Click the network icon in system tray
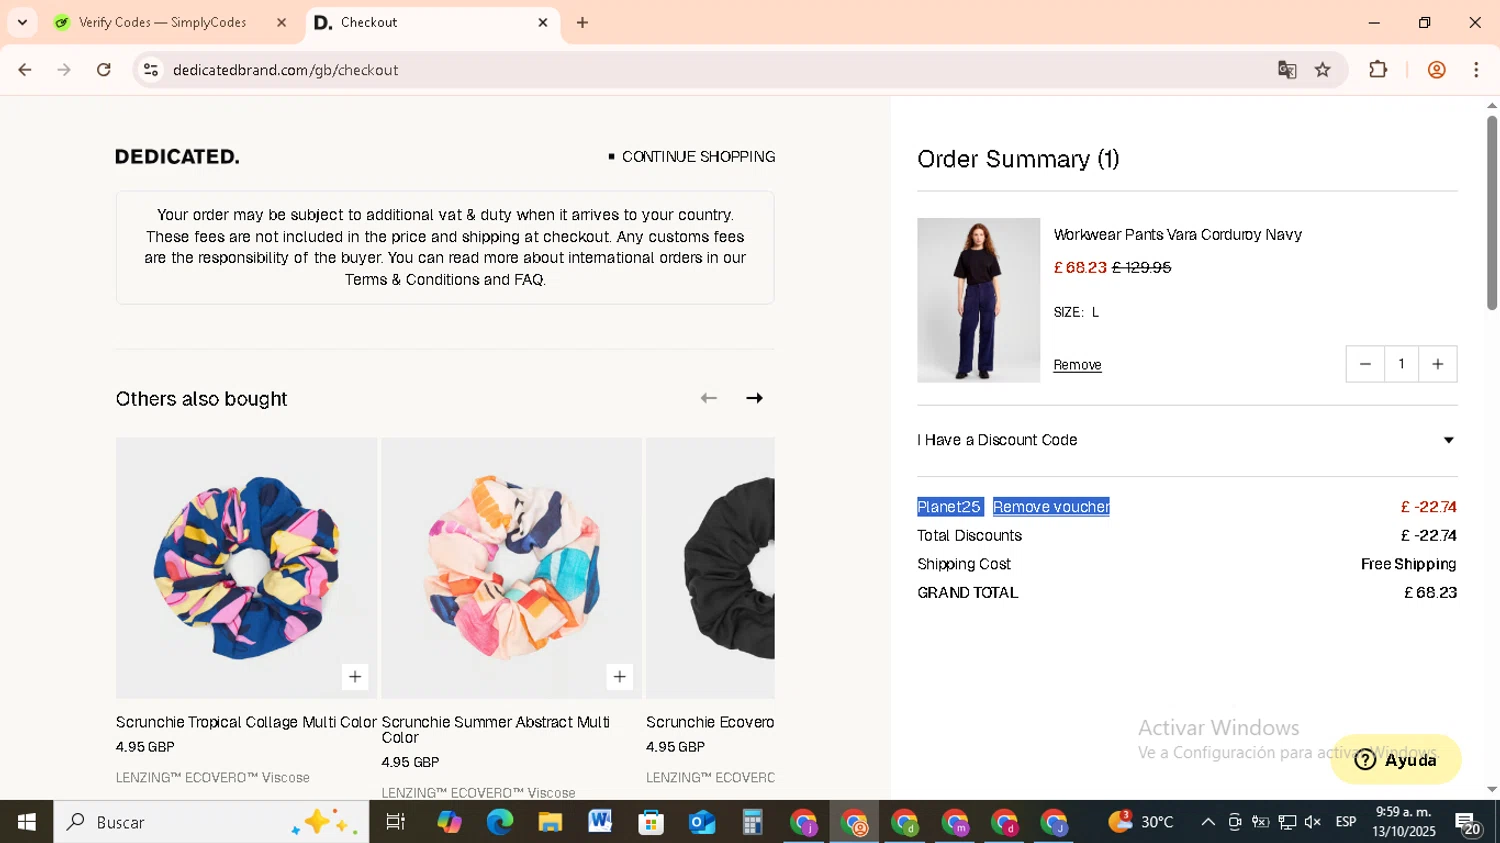The height and width of the screenshot is (843, 1500). coord(1287,822)
